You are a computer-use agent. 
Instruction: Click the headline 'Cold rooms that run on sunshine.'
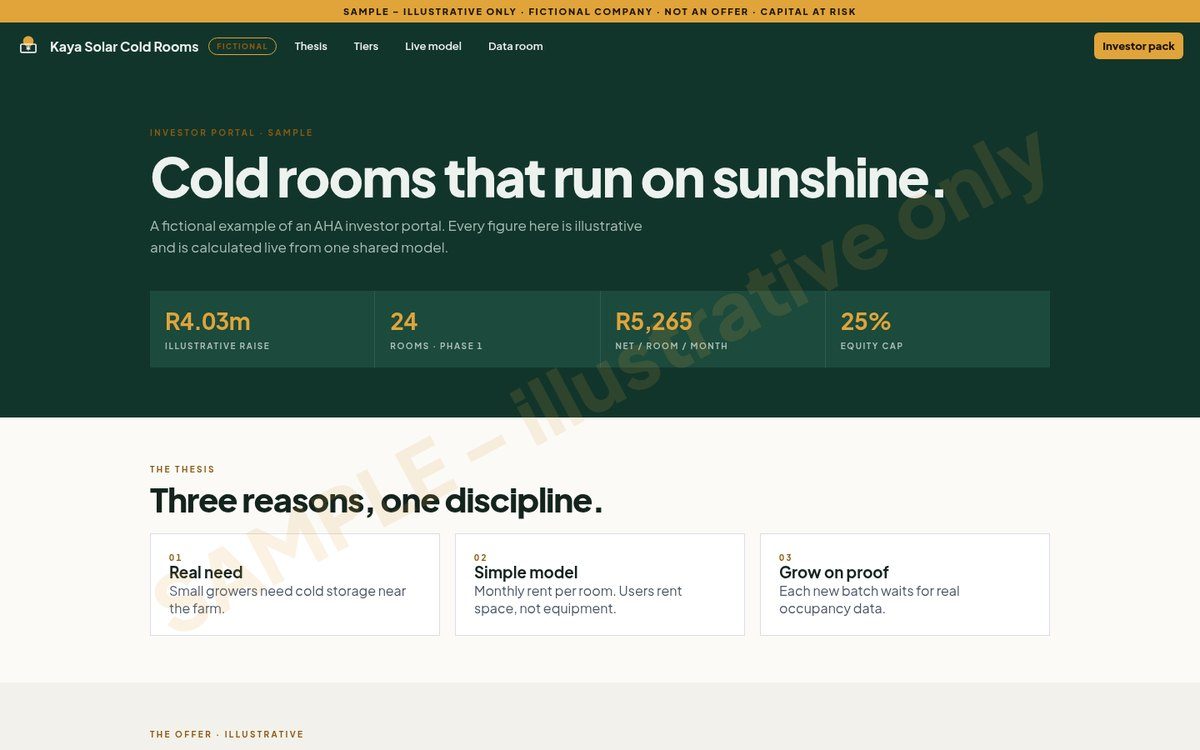(x=548, y=177)
